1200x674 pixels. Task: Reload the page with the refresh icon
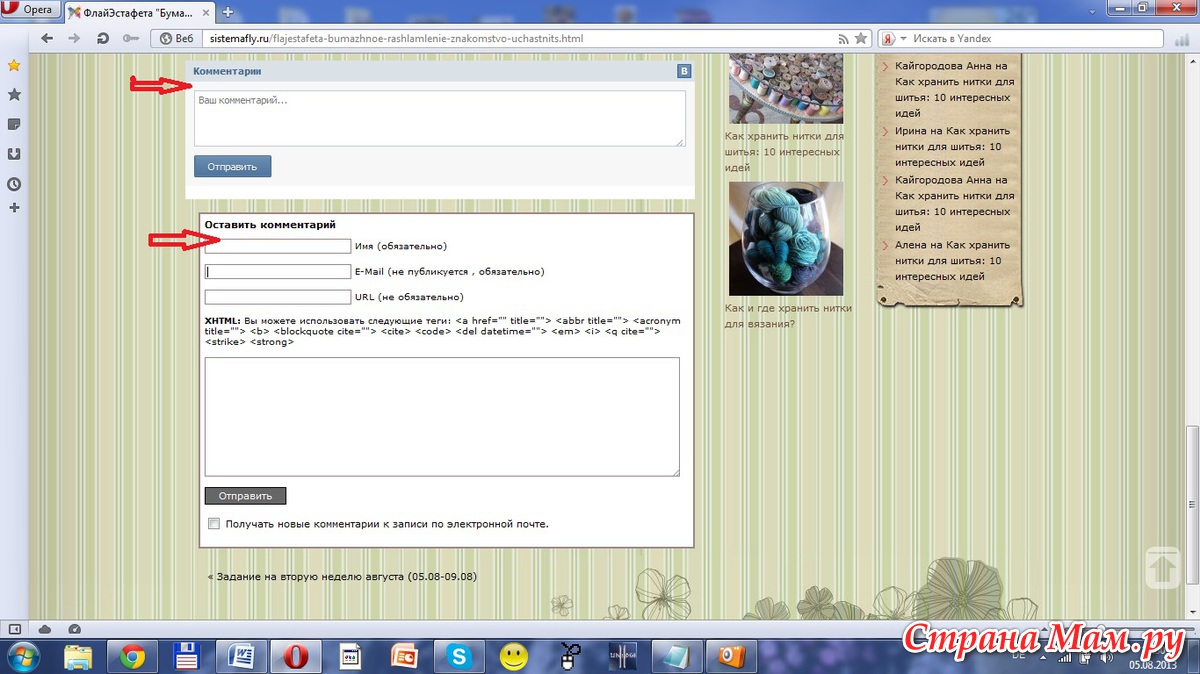(x=102, y=39)
